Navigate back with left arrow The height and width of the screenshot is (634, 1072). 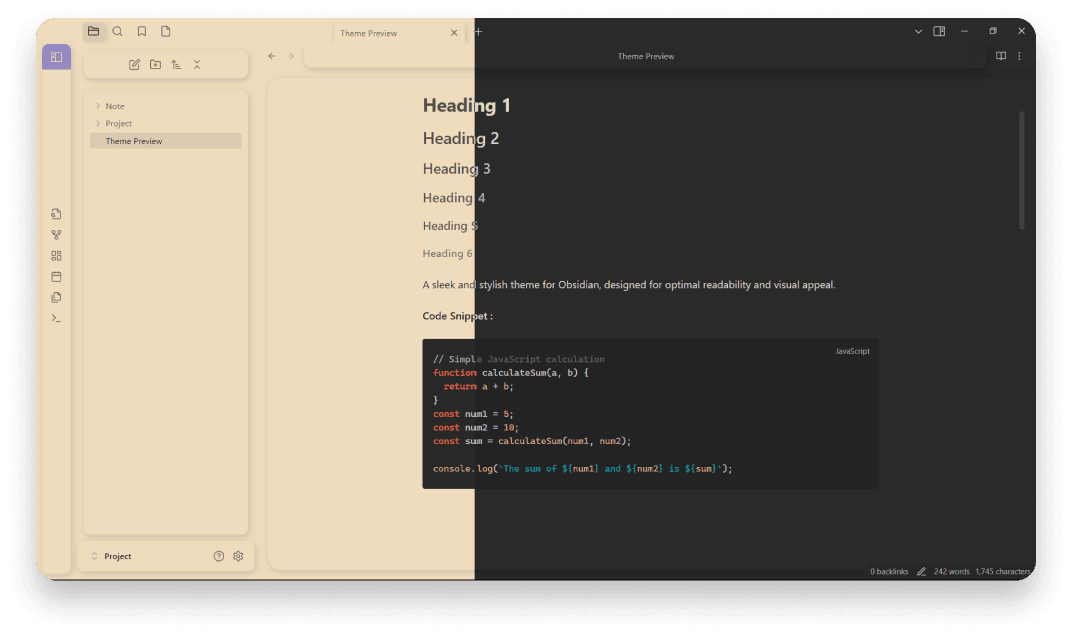[x=272, y=56]
